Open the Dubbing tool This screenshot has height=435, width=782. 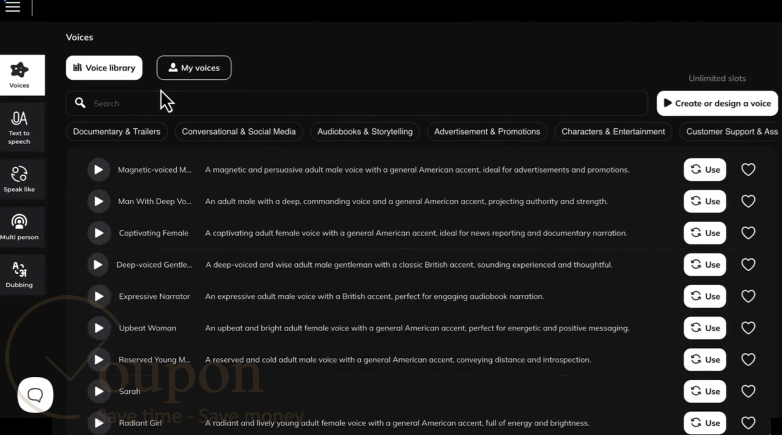click(x=20, y=275)
